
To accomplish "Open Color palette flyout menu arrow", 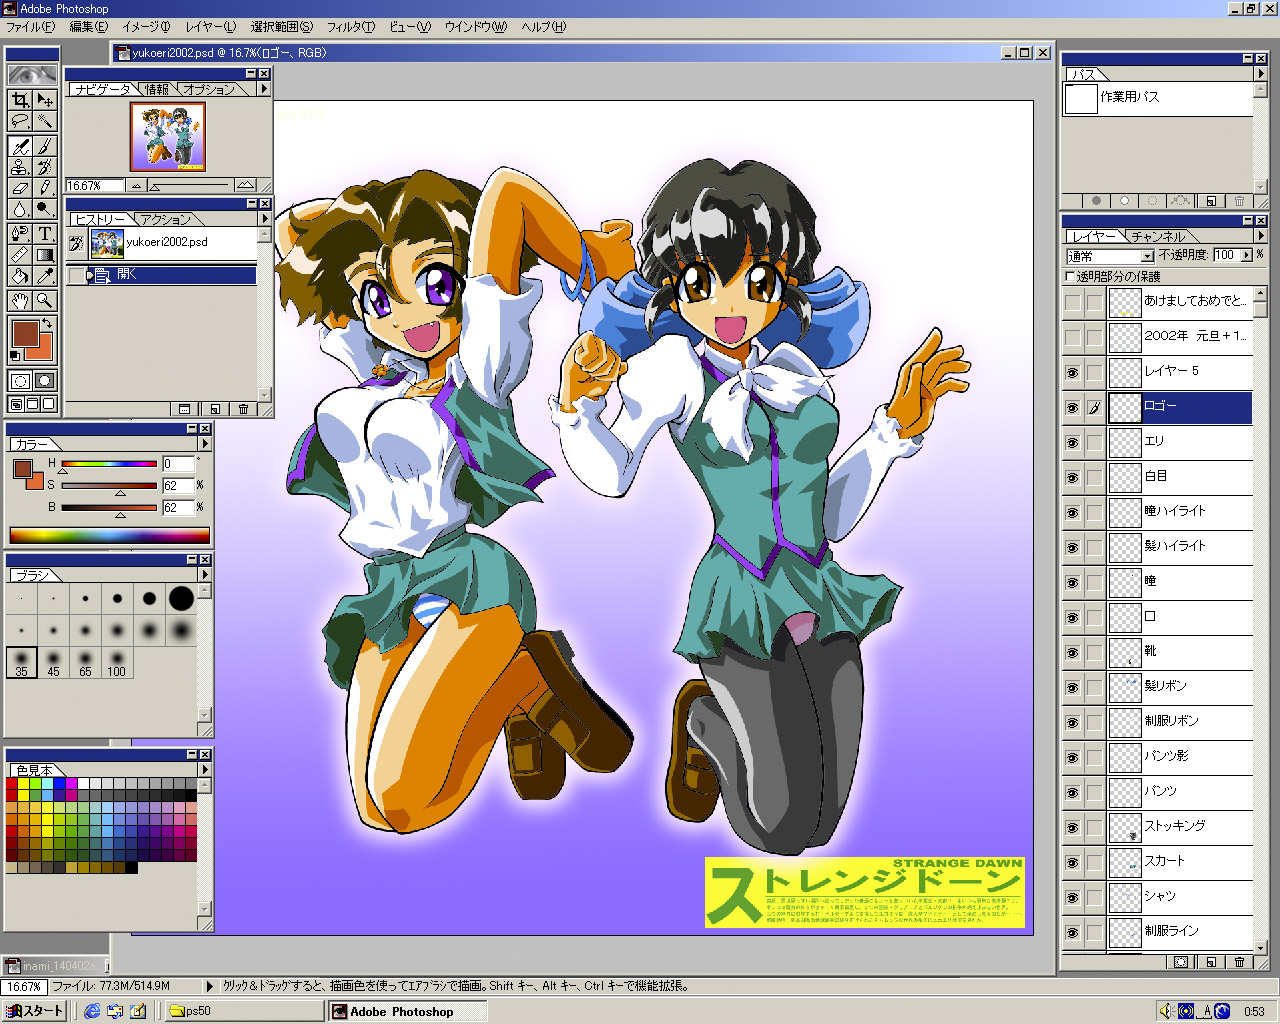I will point(204,444).
